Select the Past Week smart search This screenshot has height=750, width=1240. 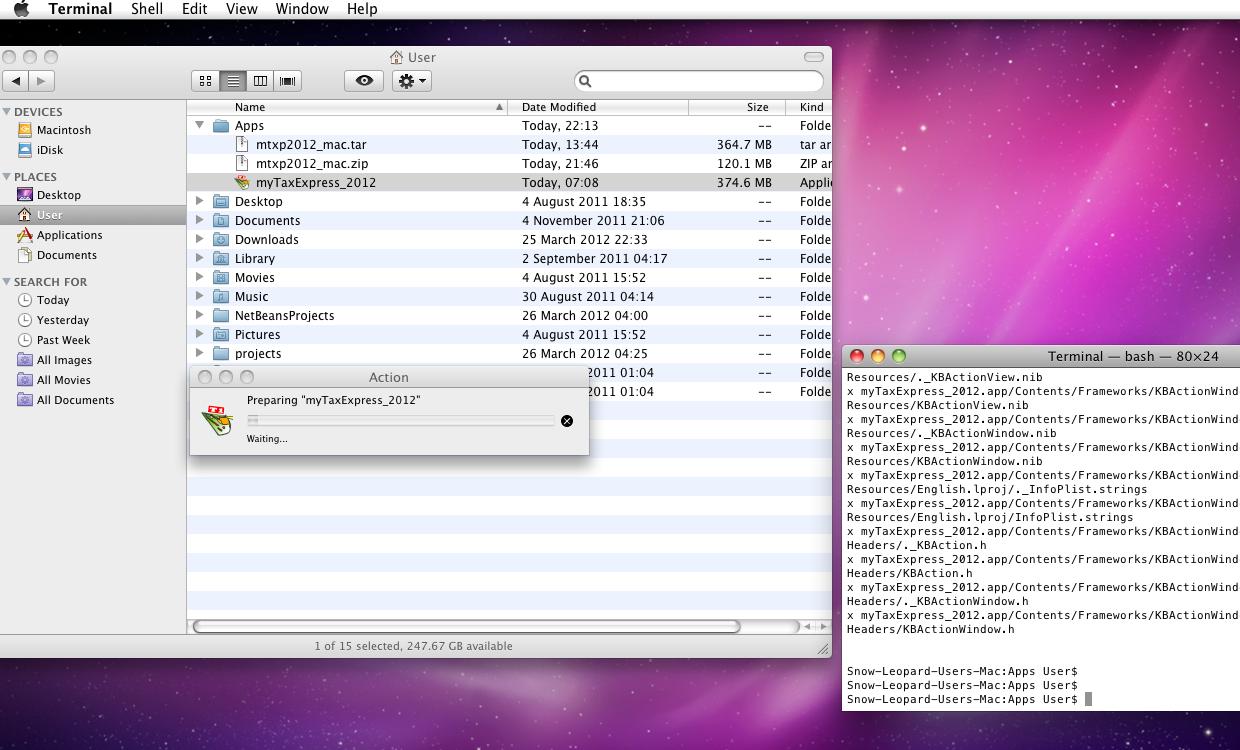pos(63,340)
